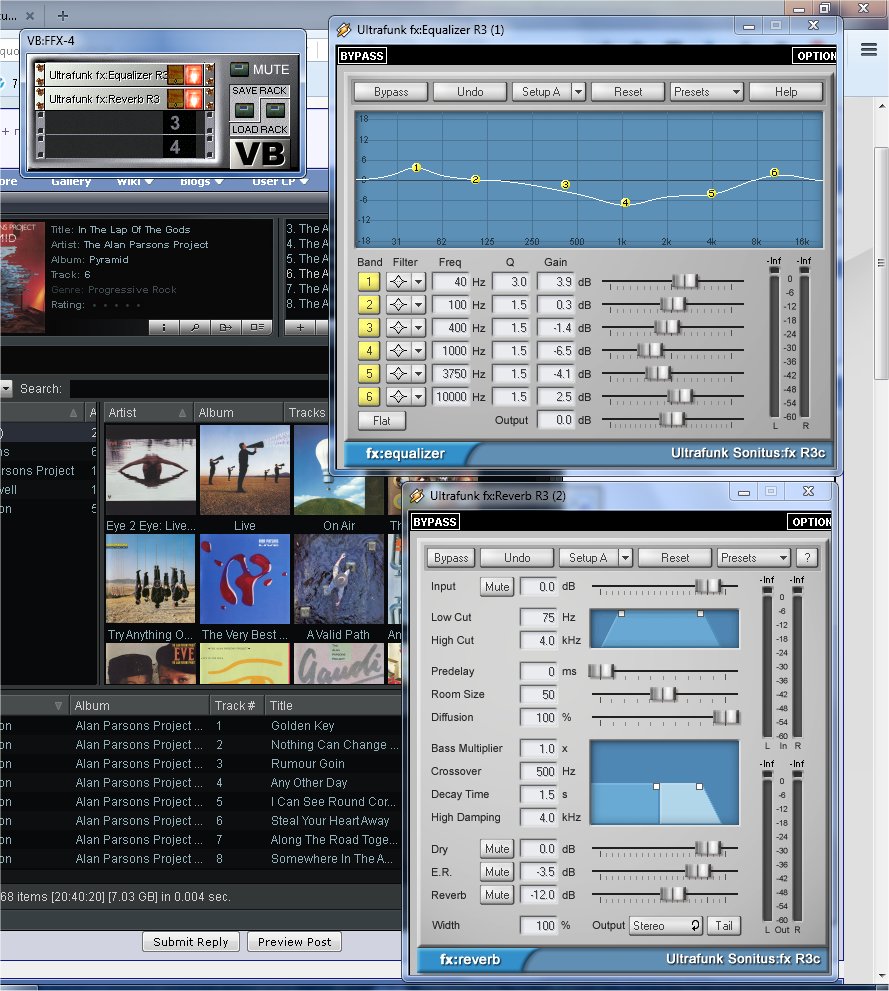Viewport: 889px width, 991px height.
Task: Mute the Reverb Input signal
Action: click(497, 587)
